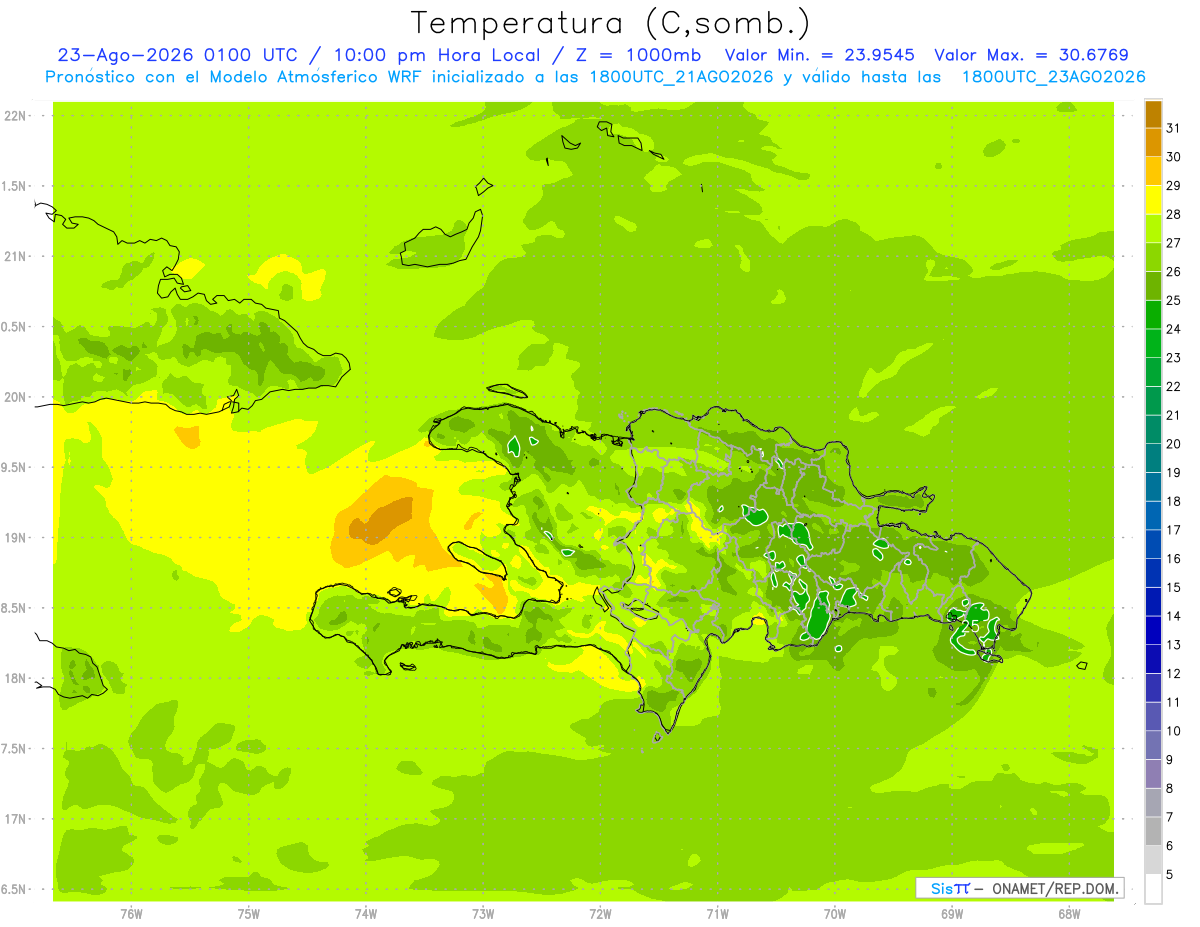Click the '76W' longitude axis label
The height and width of the screenshot is (927, 1200).
pos(131,913)
